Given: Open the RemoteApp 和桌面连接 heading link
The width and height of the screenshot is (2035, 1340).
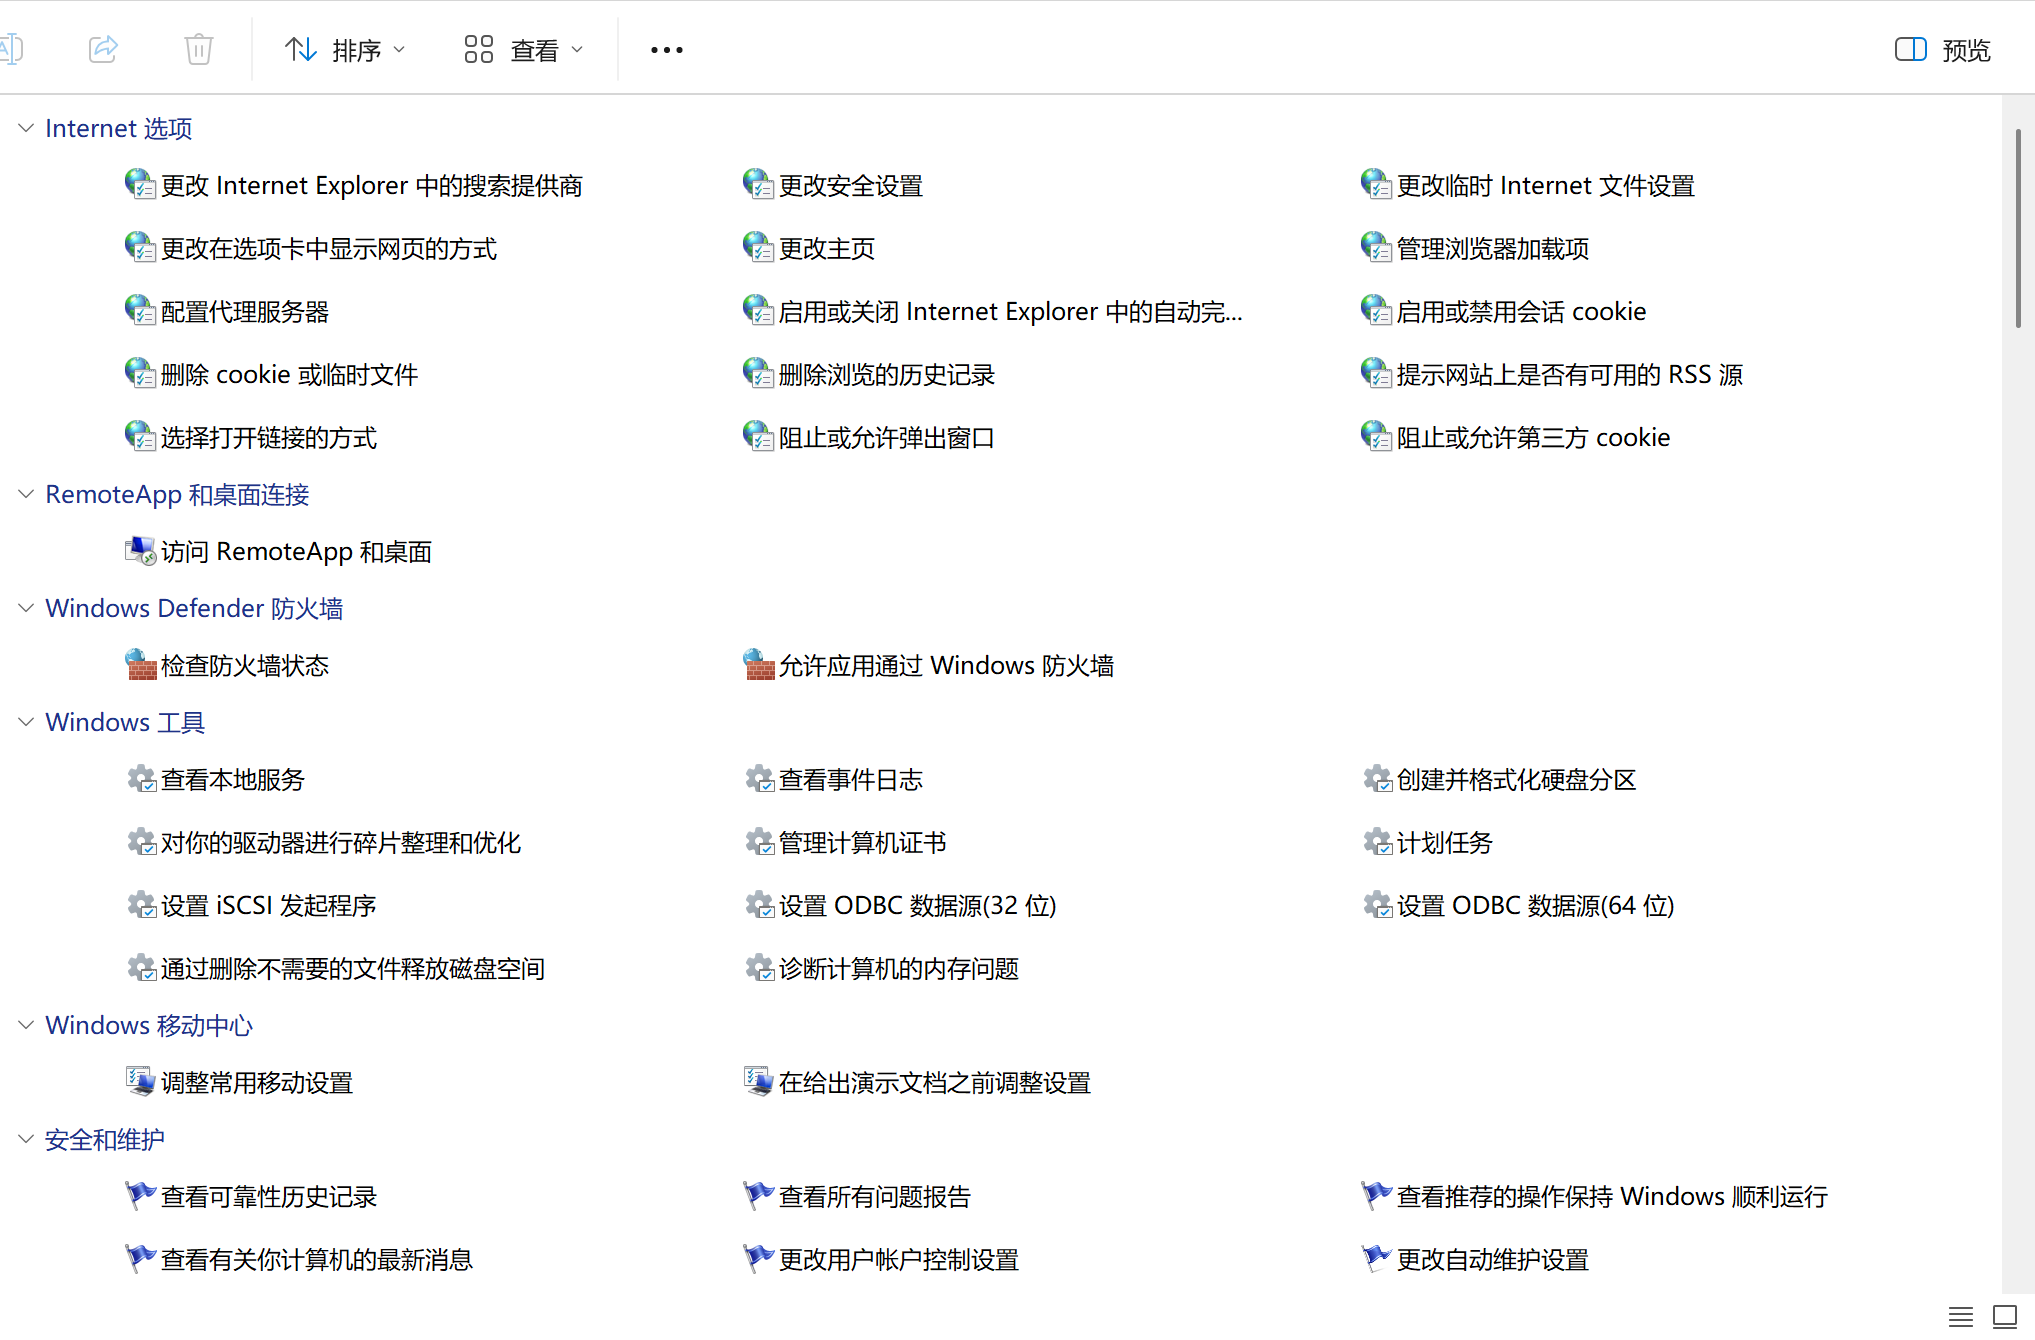Looking at the screenshot, I should click(x=177, y=494).
